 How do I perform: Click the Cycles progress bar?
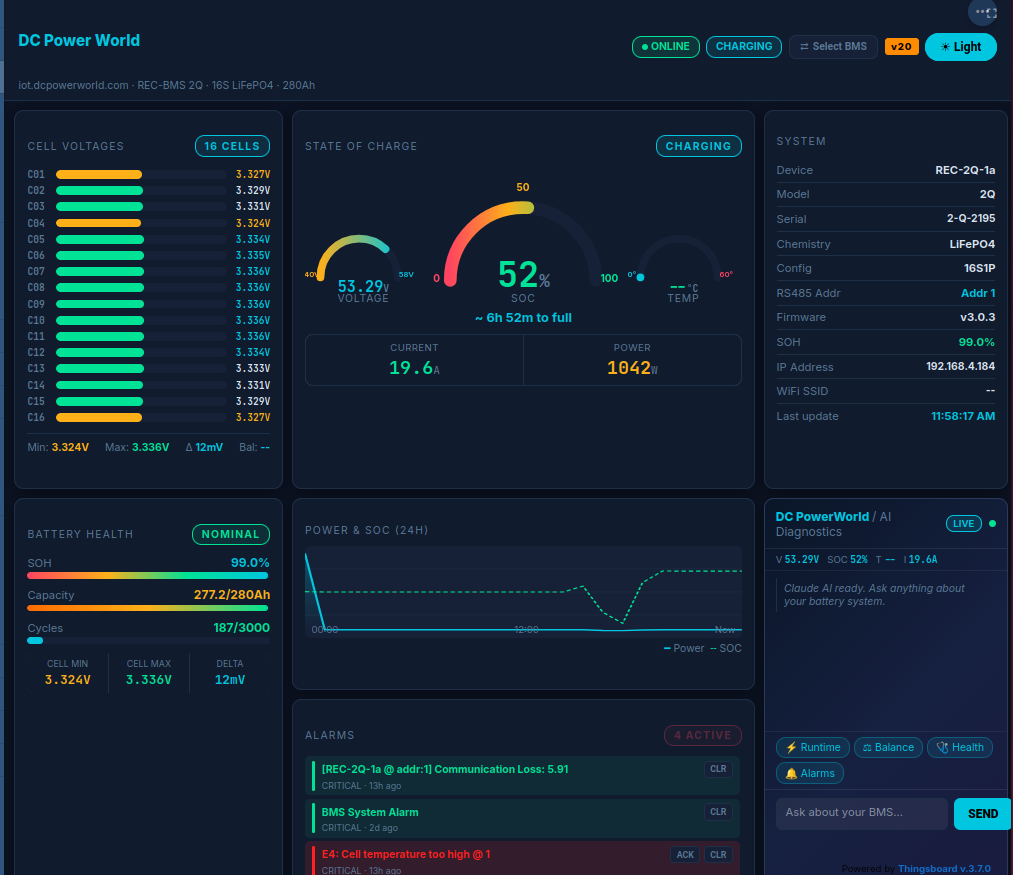coord(147,641)
